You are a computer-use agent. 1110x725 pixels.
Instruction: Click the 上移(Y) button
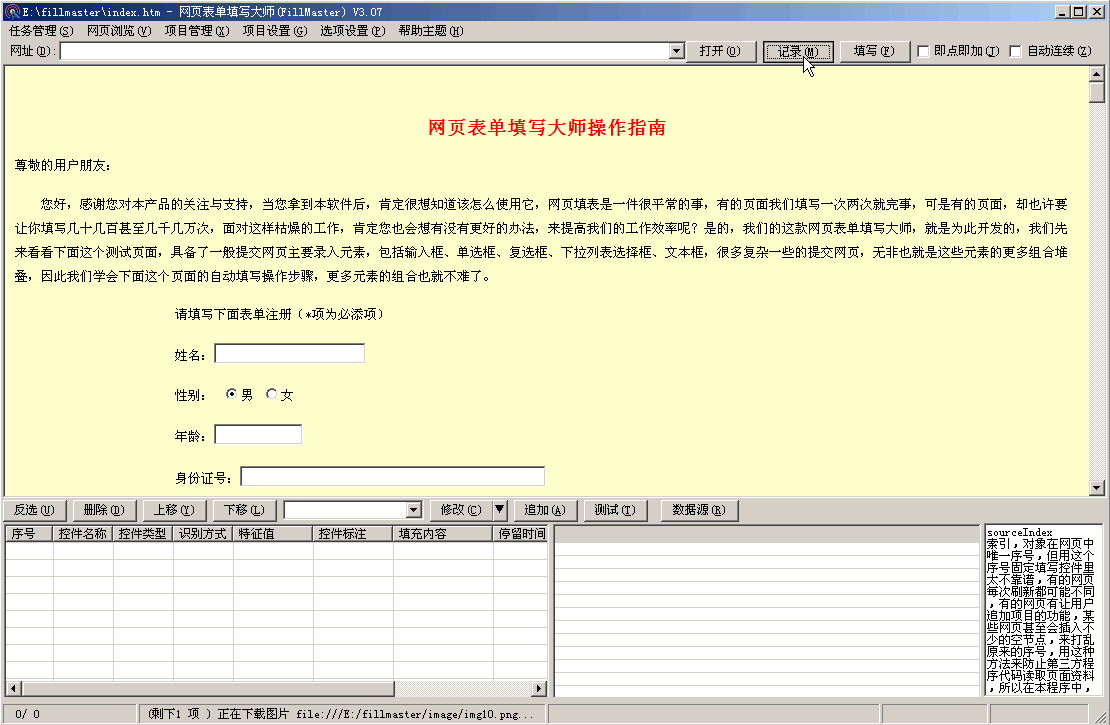tap(174, 510)
